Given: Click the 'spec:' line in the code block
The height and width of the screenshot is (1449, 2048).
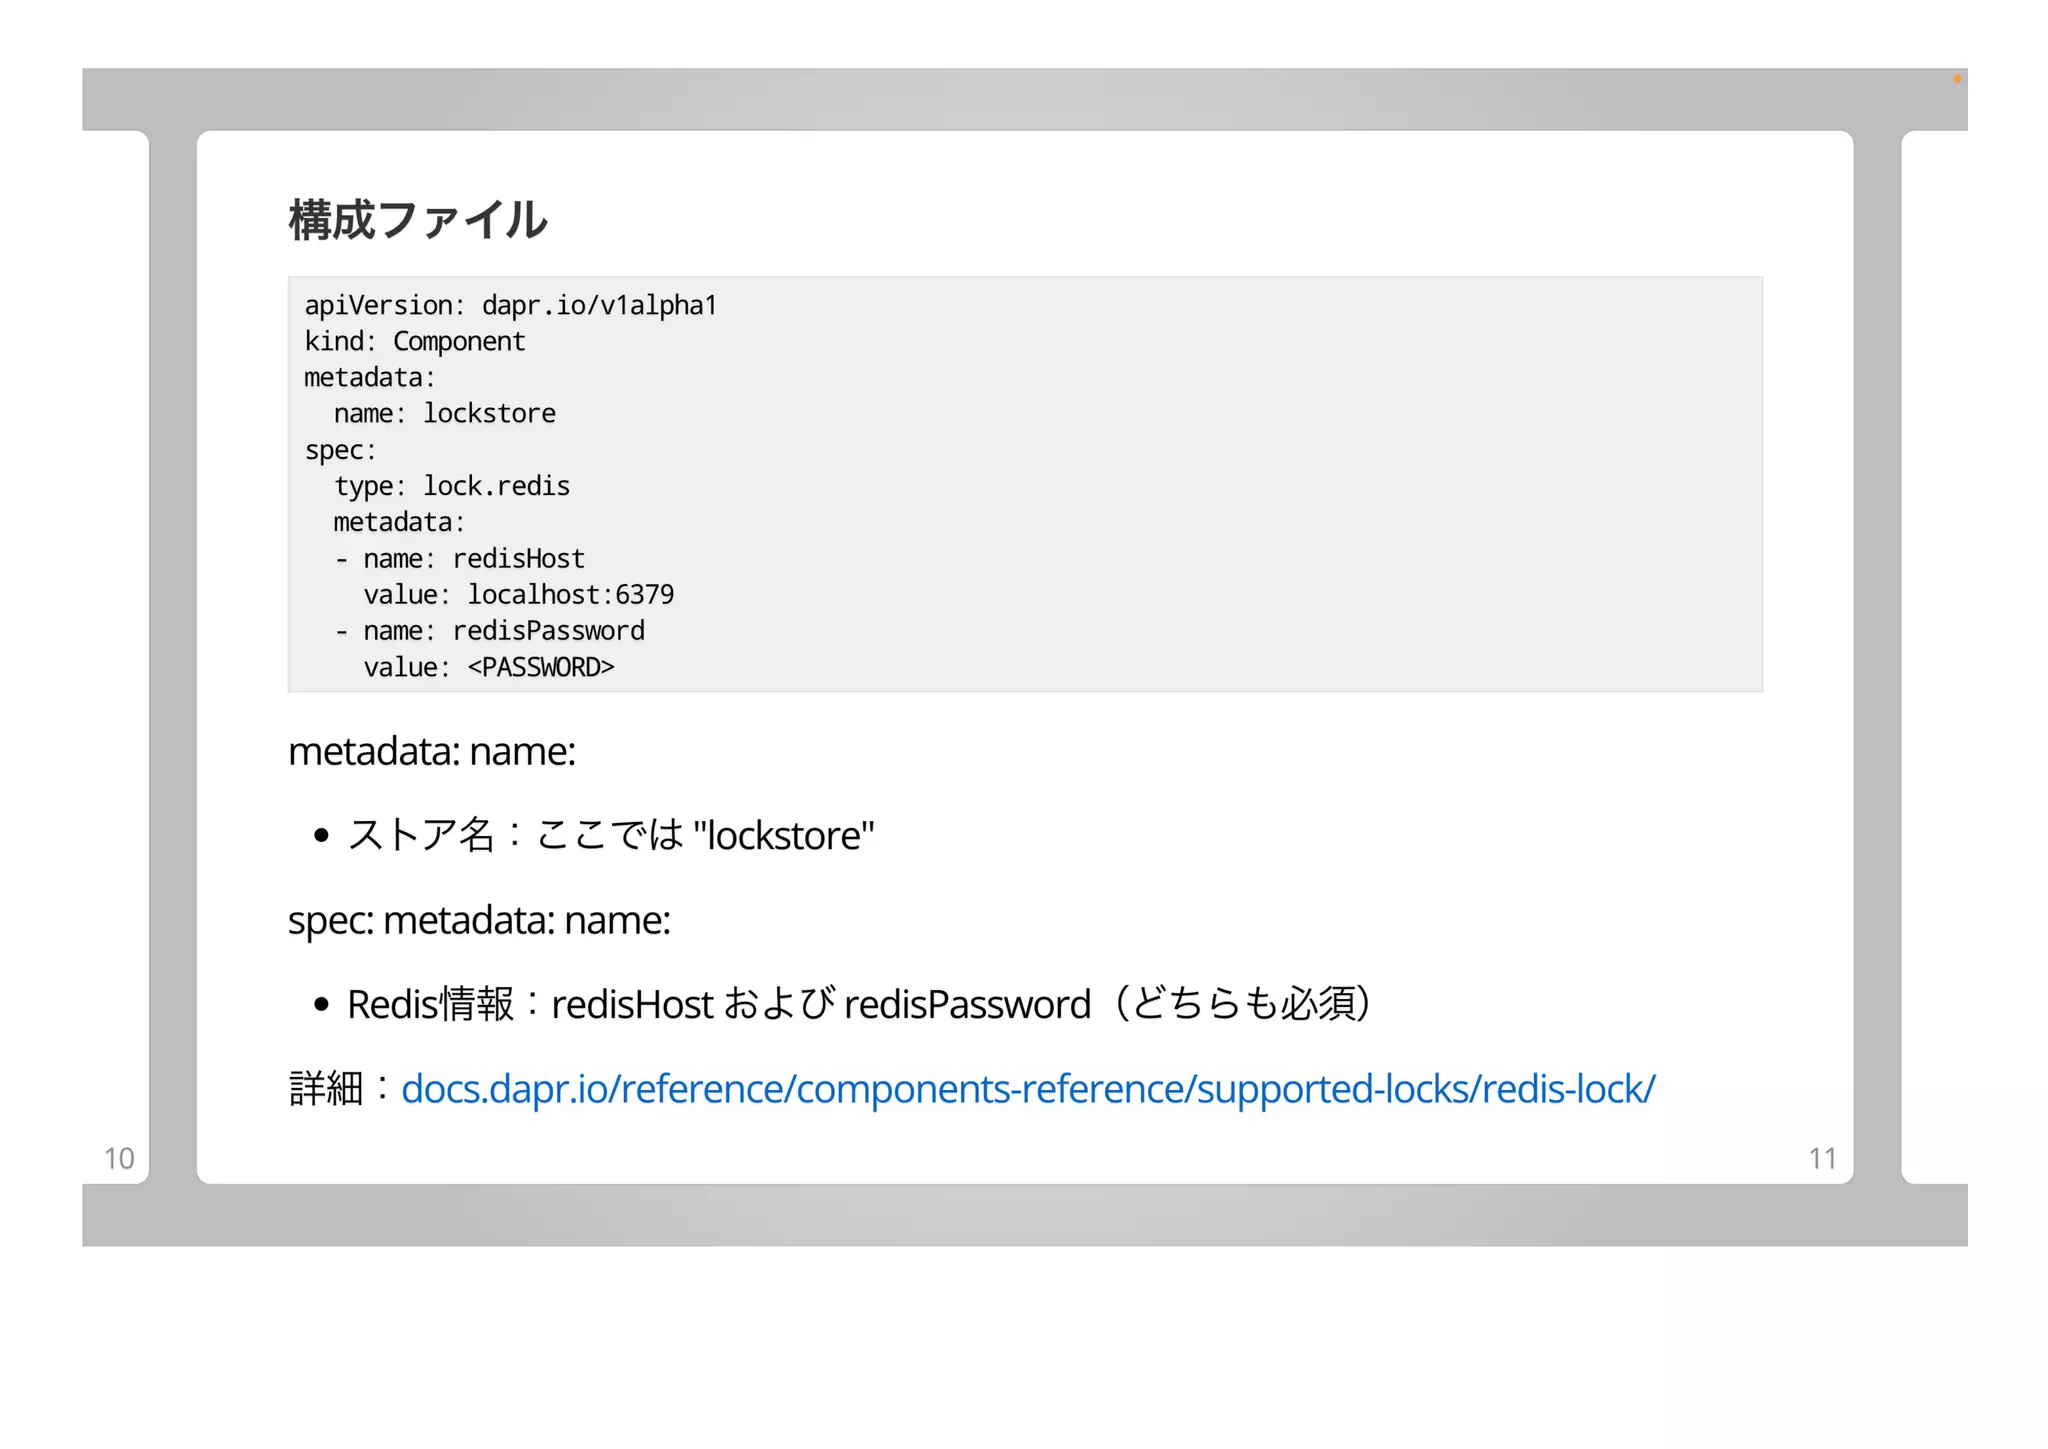Looking at the screenshot, I should click(340, 450).
